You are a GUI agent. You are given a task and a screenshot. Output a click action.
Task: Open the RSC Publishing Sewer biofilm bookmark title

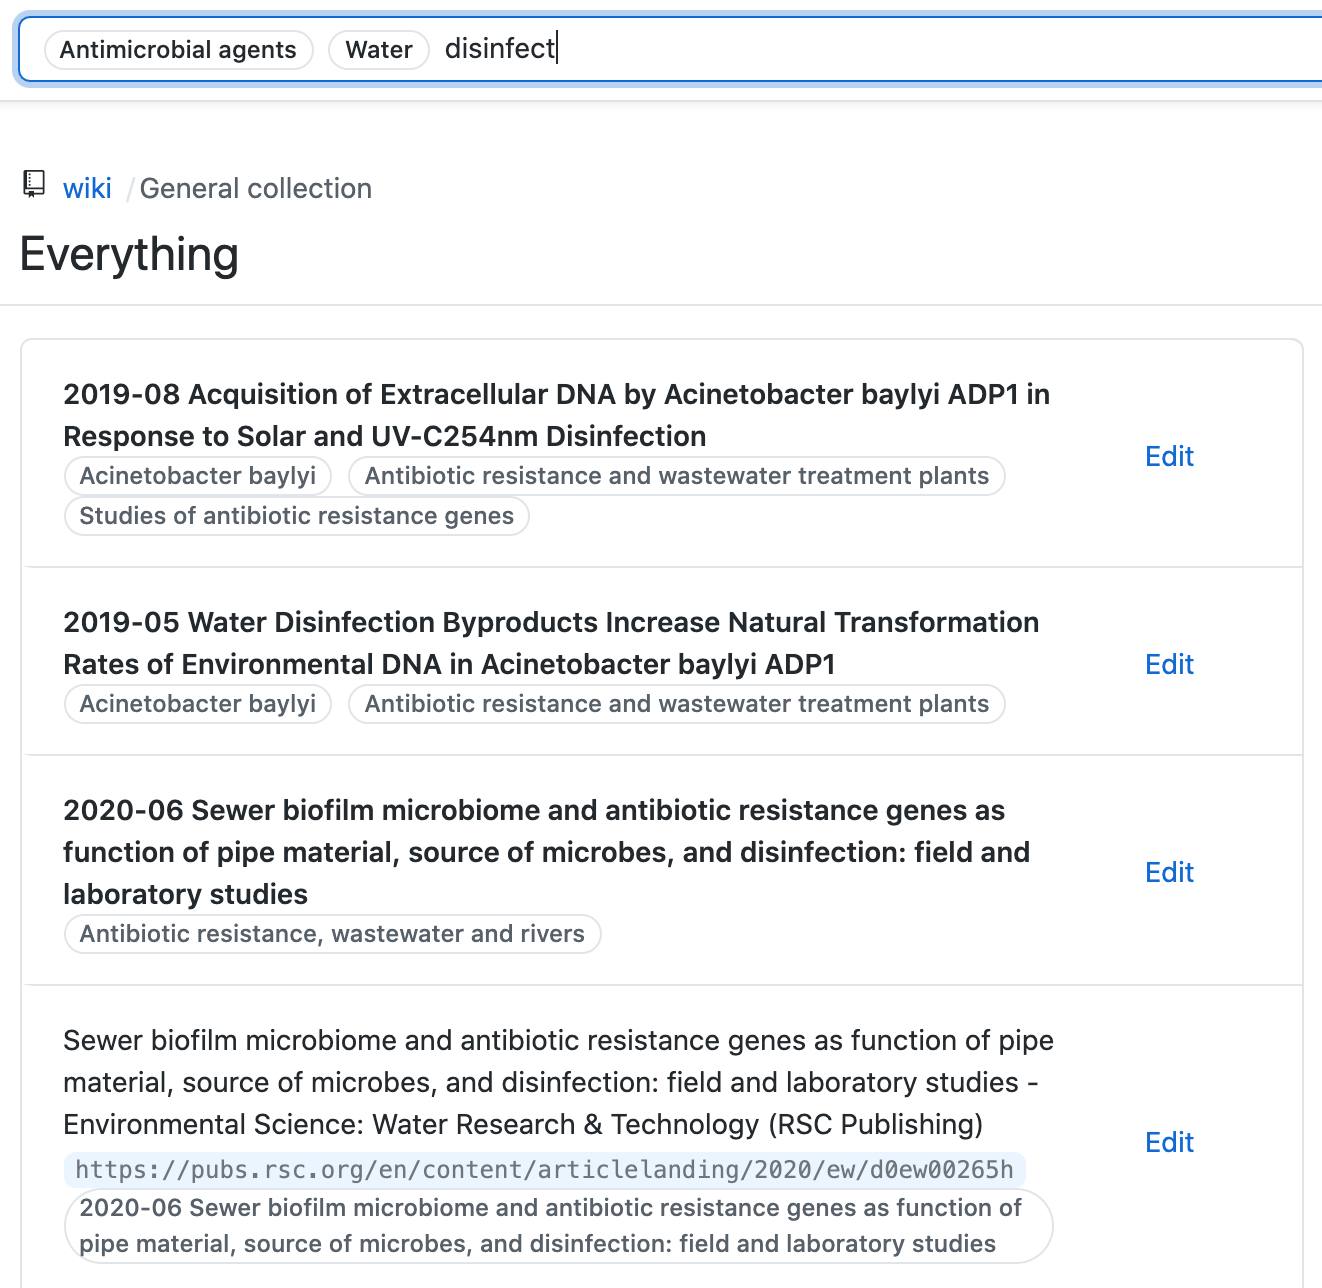coord(558,1082)
